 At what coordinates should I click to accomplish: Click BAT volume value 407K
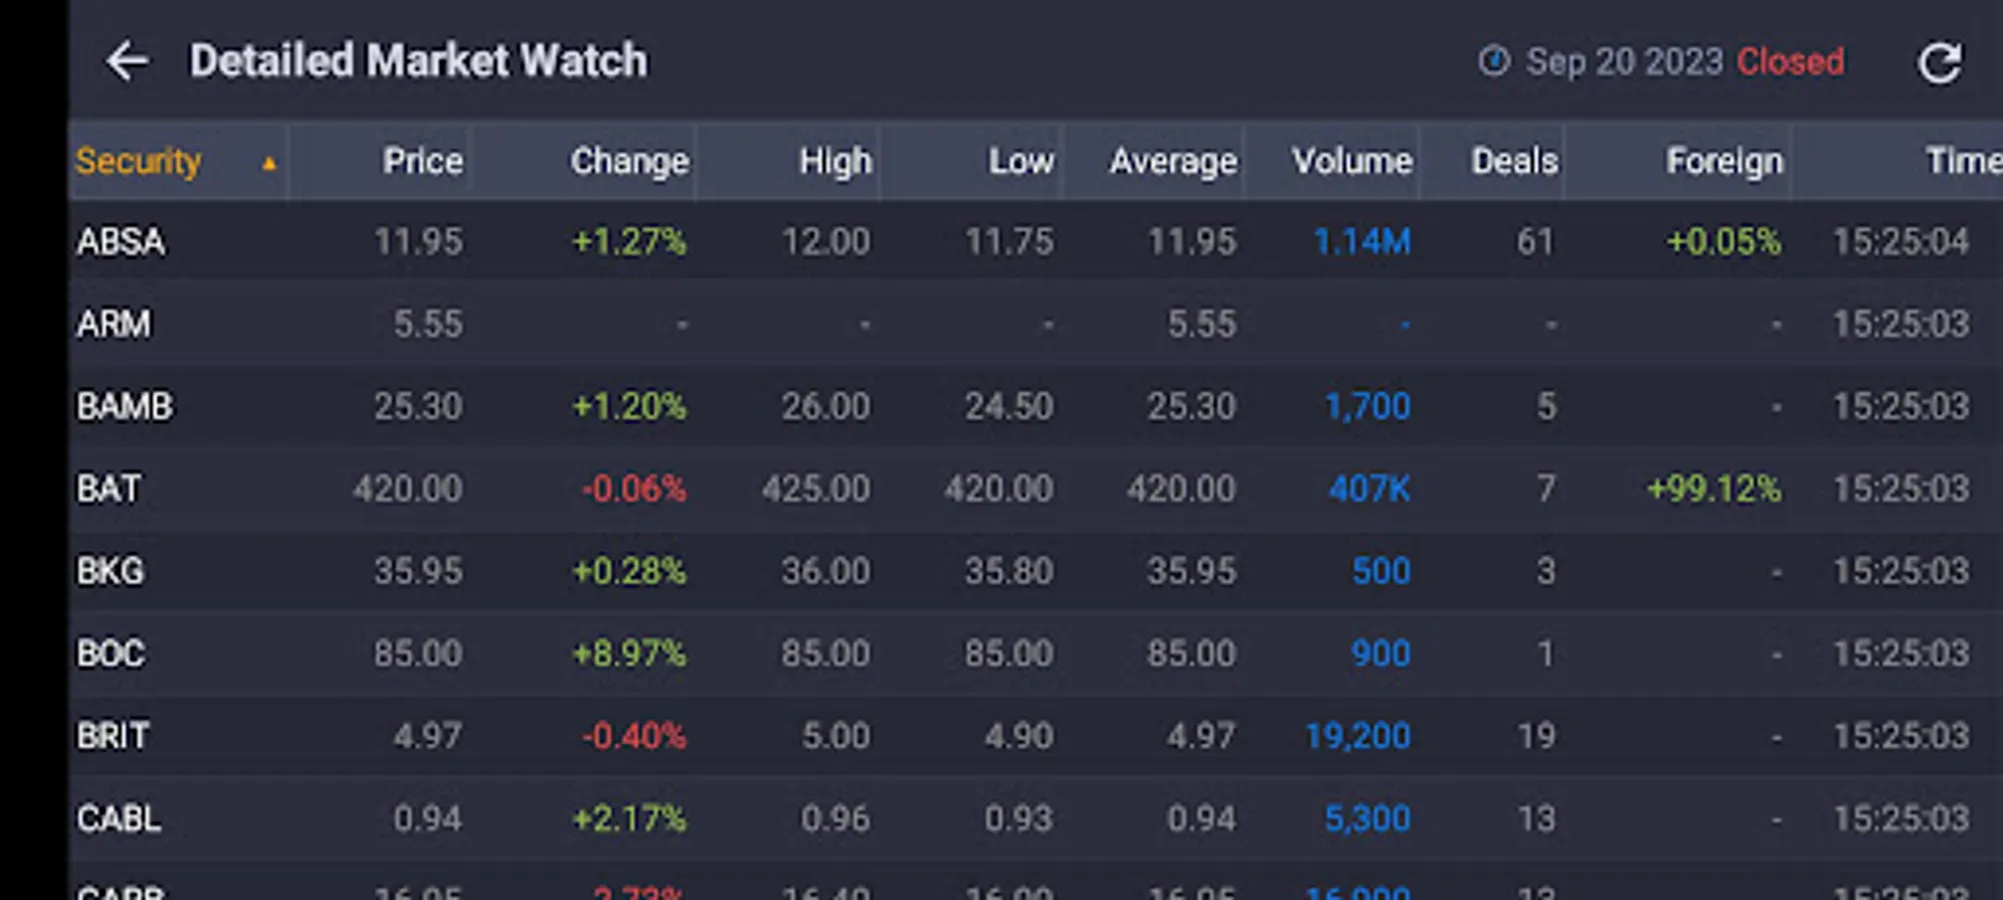[x=1369, y=489]
